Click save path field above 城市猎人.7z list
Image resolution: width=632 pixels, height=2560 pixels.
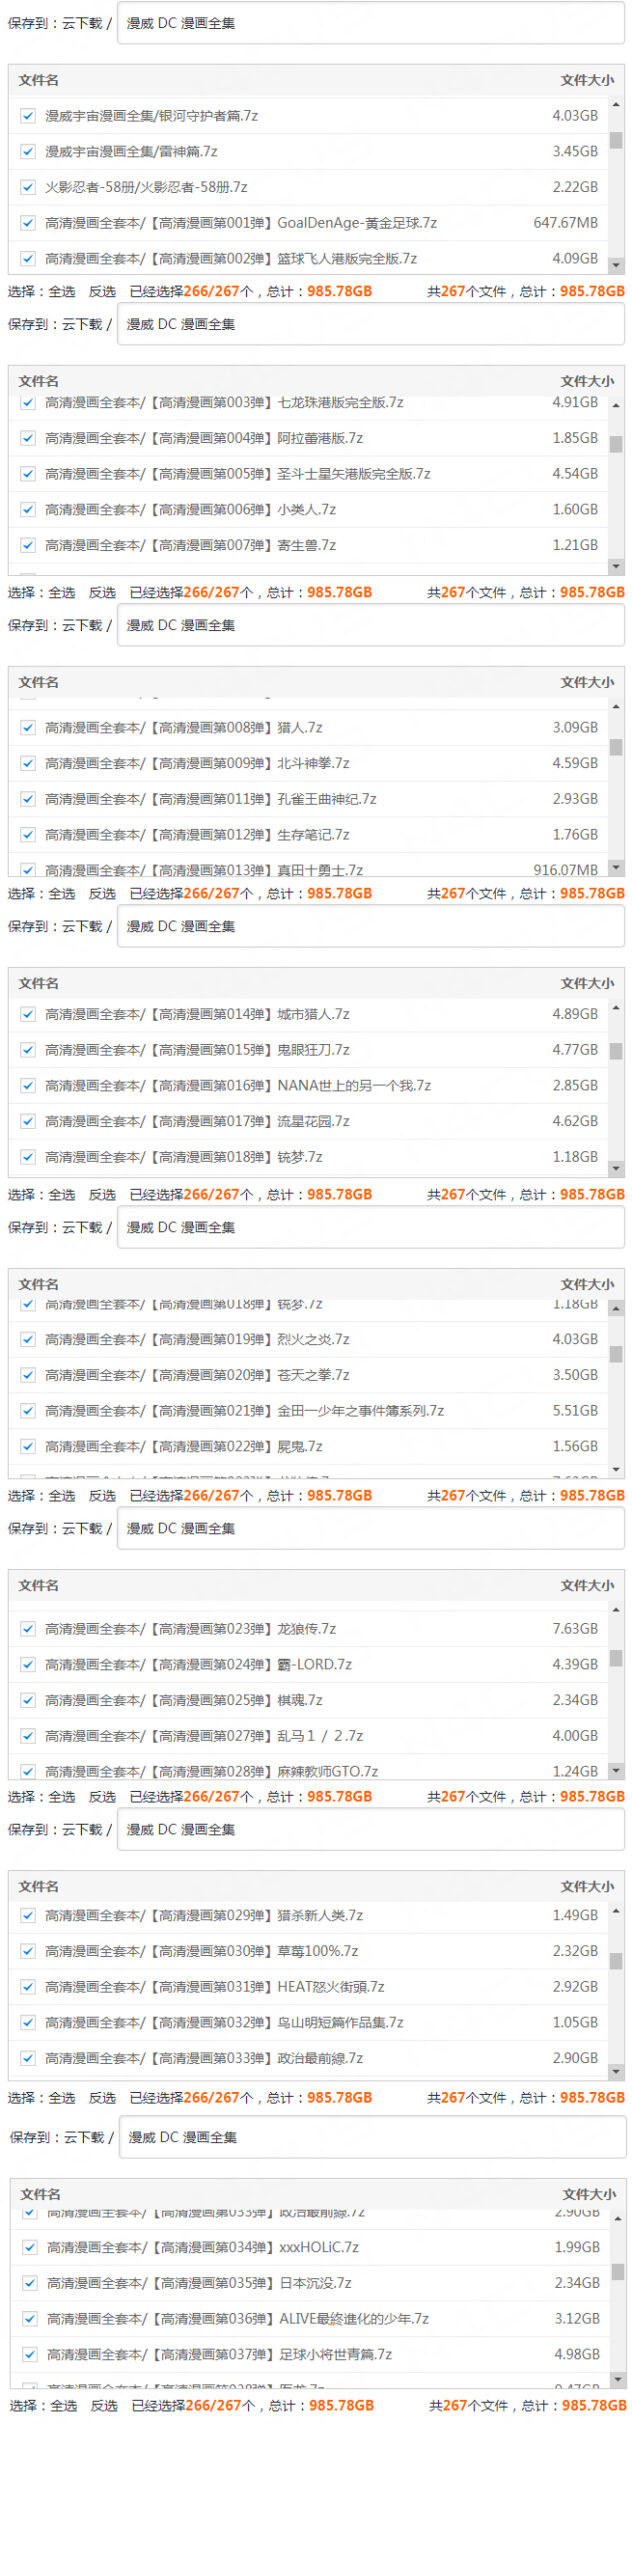click(x=370, y=926)
